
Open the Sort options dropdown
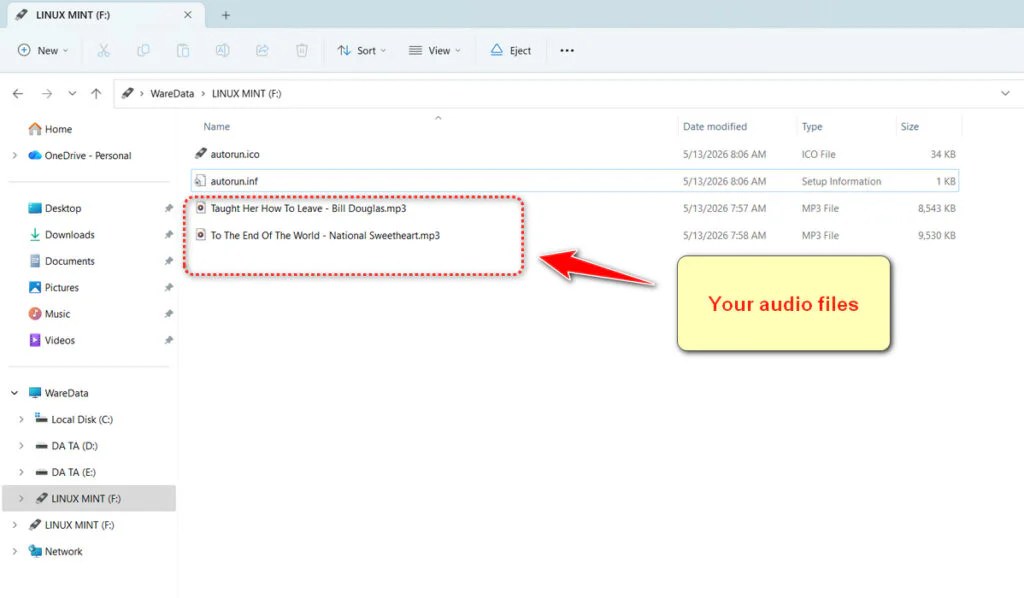[x=362, y=50]
